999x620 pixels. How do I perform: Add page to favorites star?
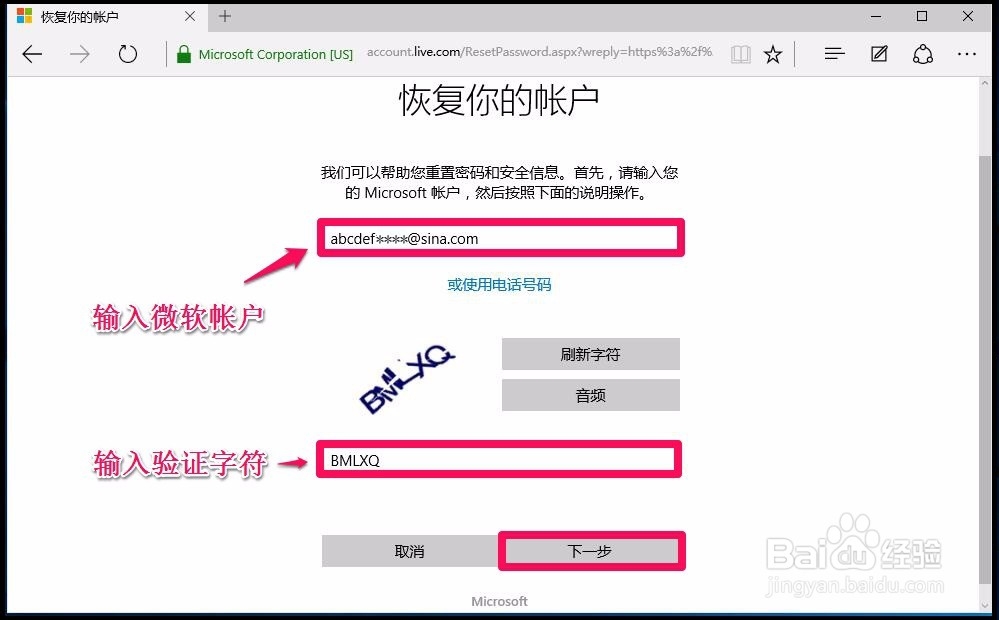coord(773,54)
